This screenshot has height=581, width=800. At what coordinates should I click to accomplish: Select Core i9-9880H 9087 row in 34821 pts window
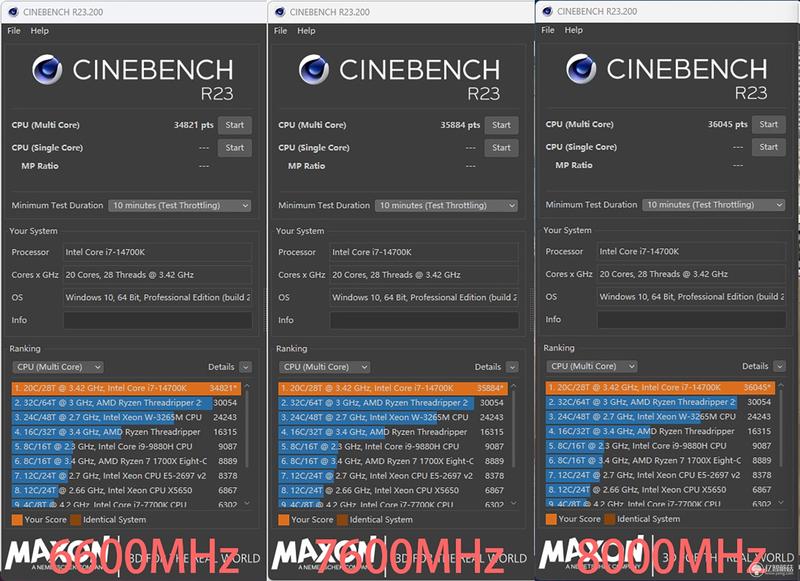(x=126, y=446)
